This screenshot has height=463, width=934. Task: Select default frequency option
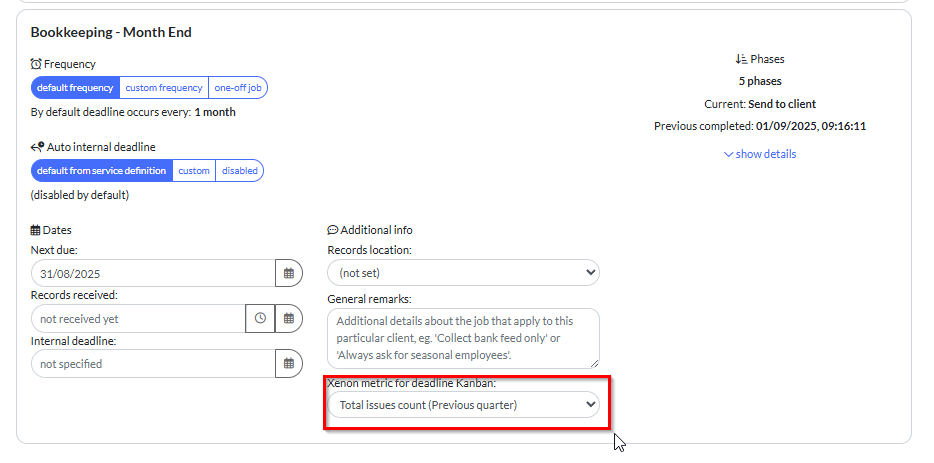tap(75, 88)
